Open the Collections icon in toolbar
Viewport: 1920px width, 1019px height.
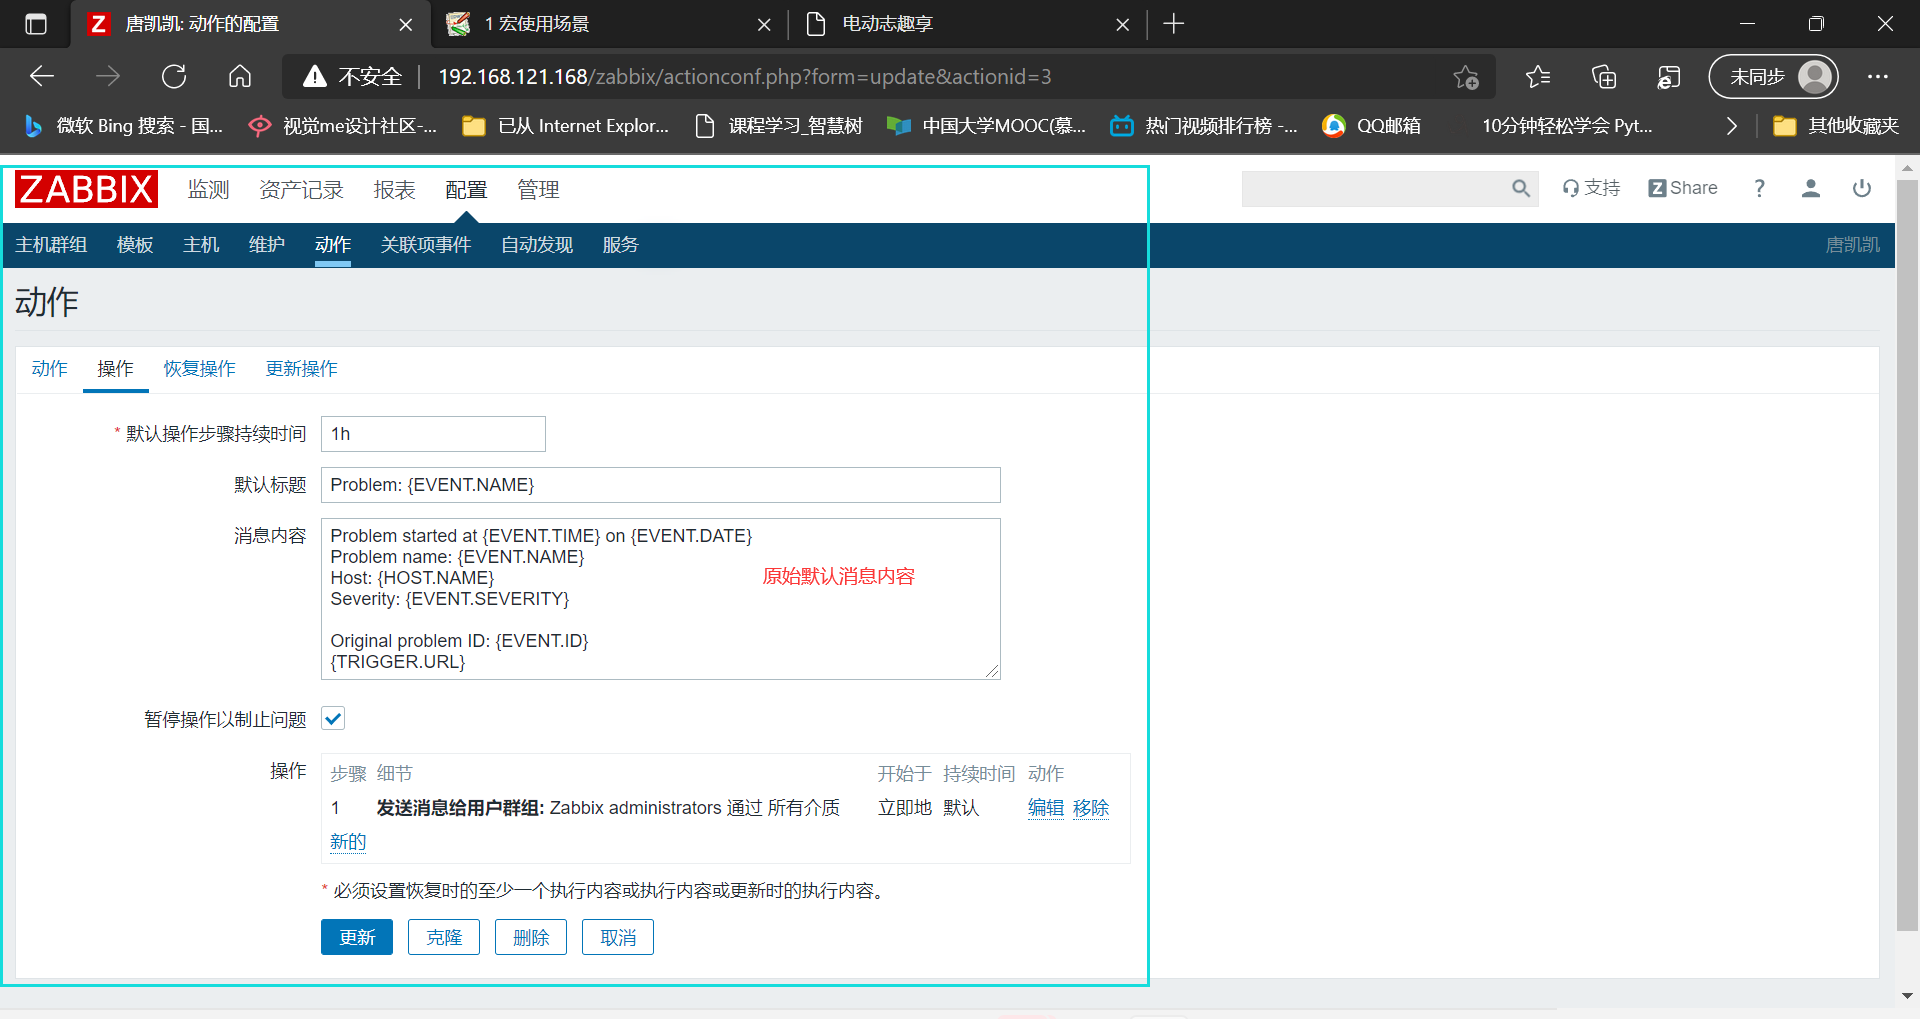tap(1604, 77)
